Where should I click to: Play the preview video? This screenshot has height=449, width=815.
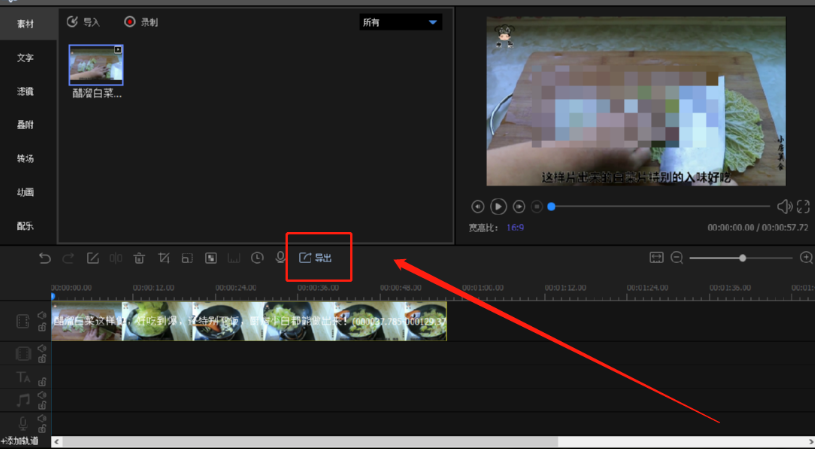[498, 206]
